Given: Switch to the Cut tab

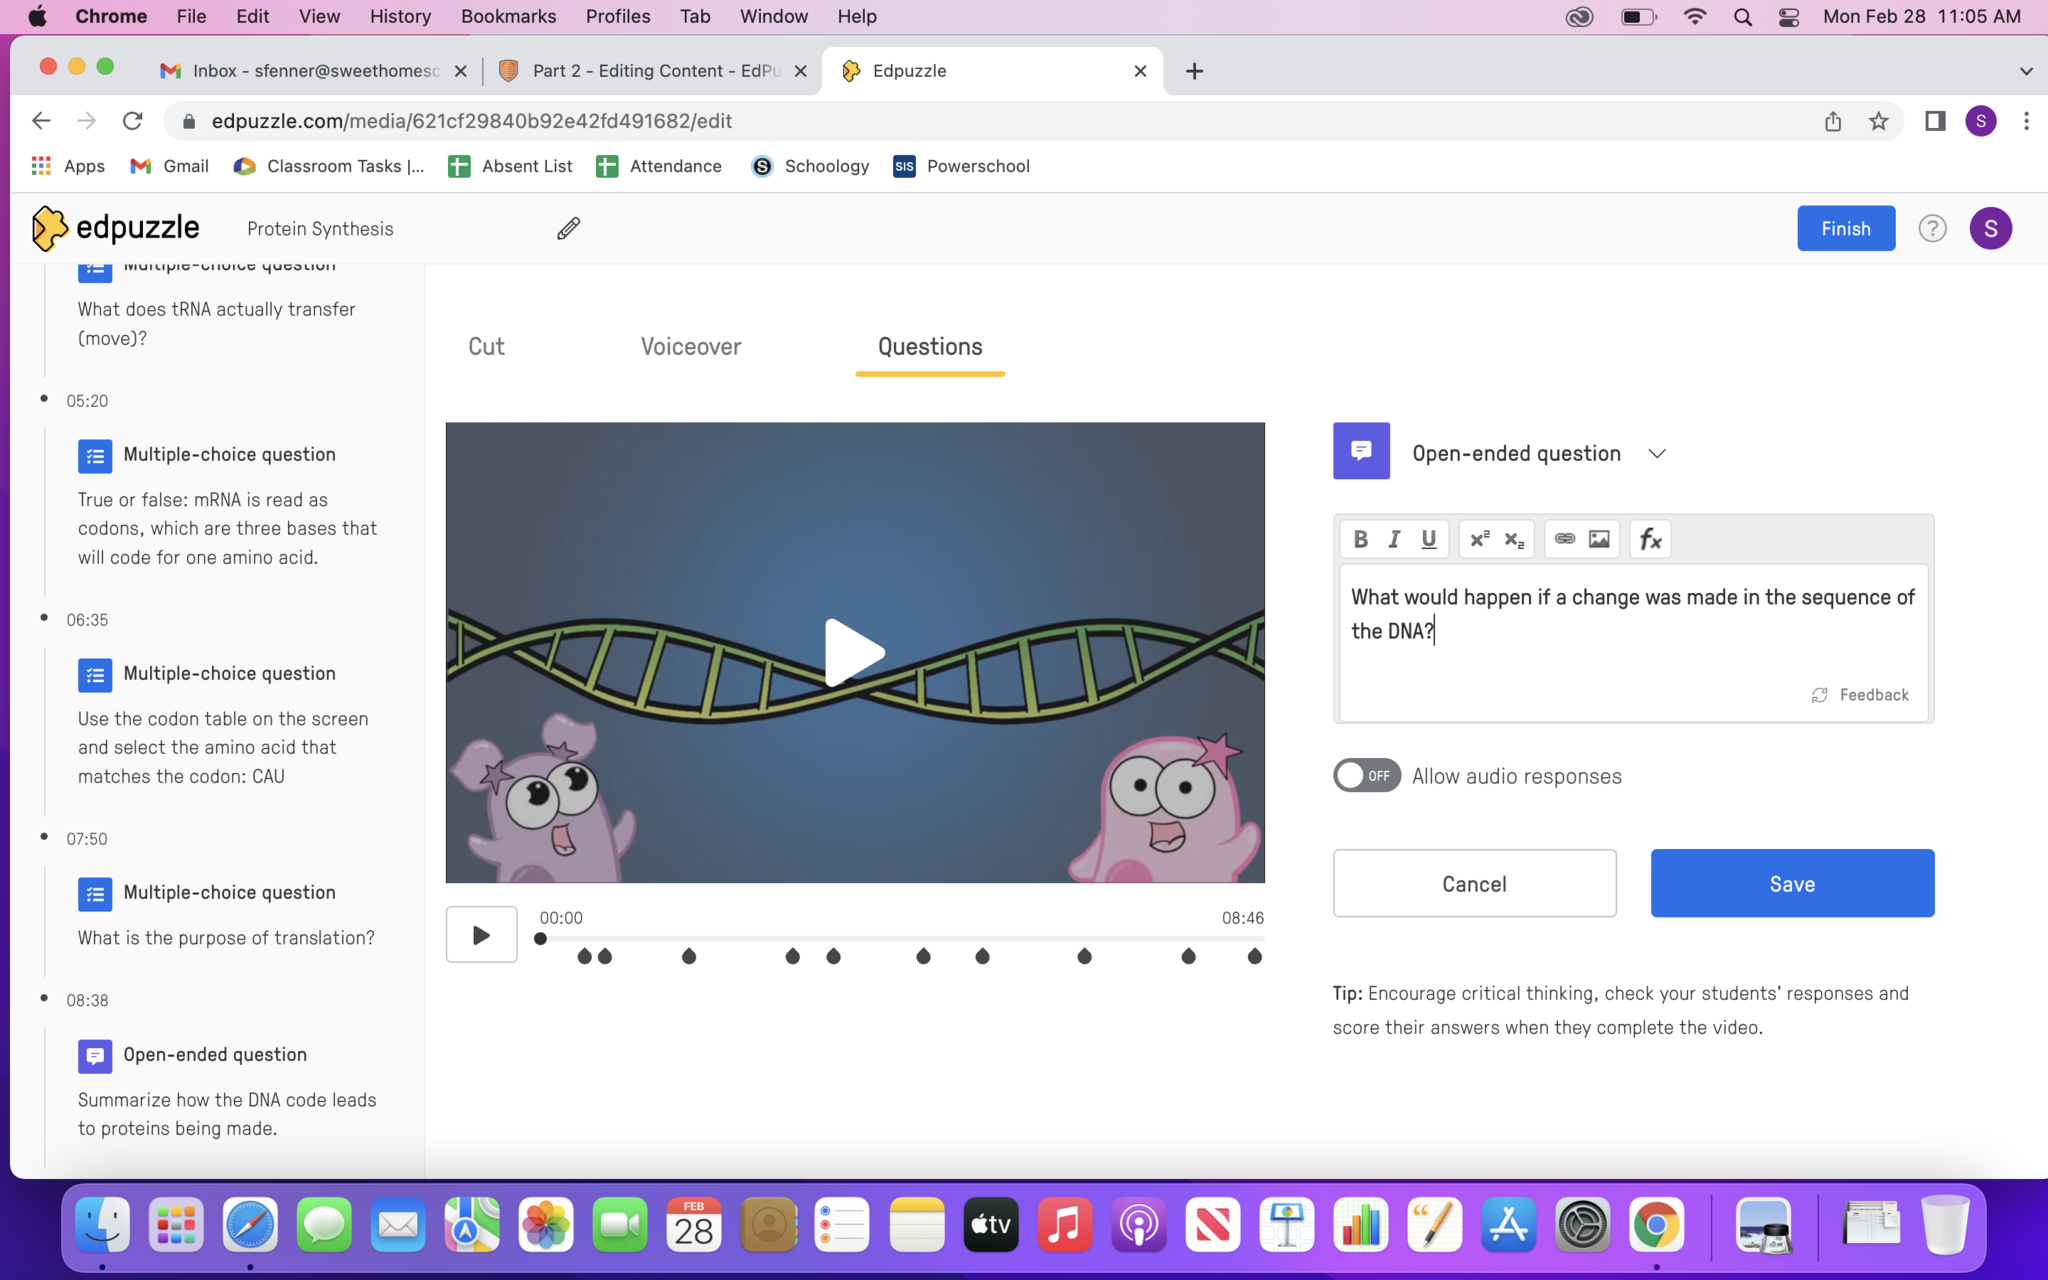Looking at the screenshot, I should coord(486,347).
